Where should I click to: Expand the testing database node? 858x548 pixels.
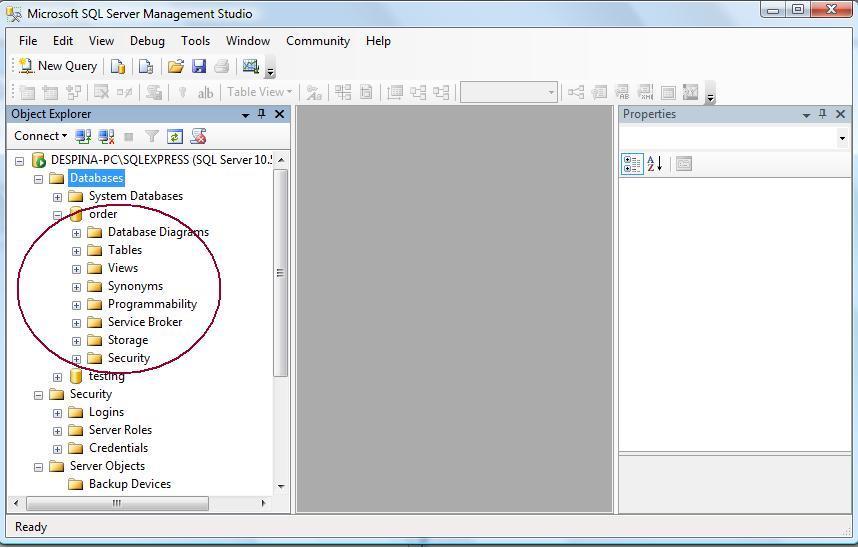(x=57, y=377)
